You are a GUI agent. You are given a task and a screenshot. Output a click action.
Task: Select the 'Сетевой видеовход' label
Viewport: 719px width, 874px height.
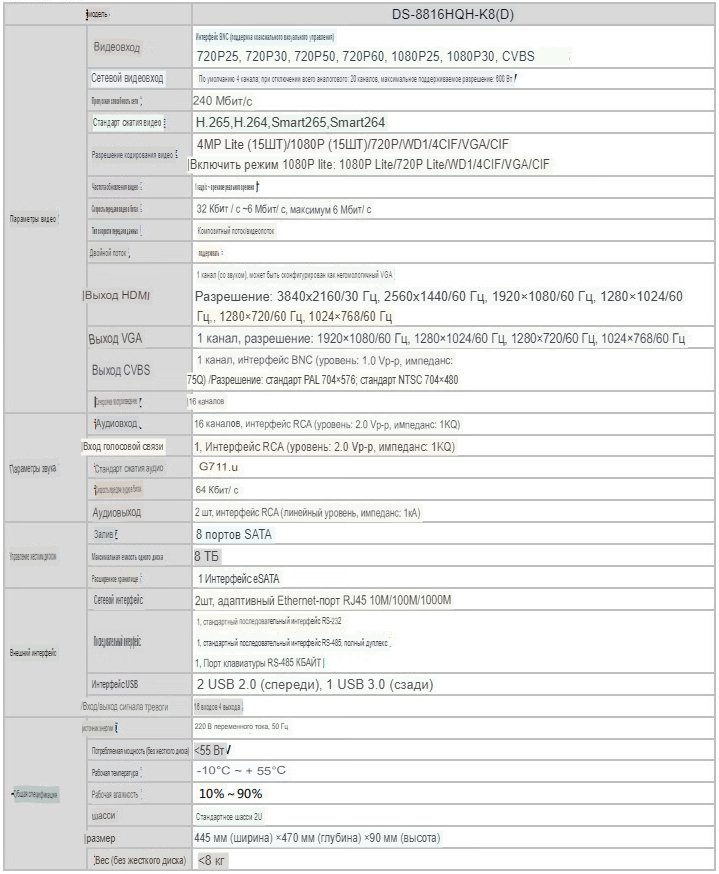[127, 78]
